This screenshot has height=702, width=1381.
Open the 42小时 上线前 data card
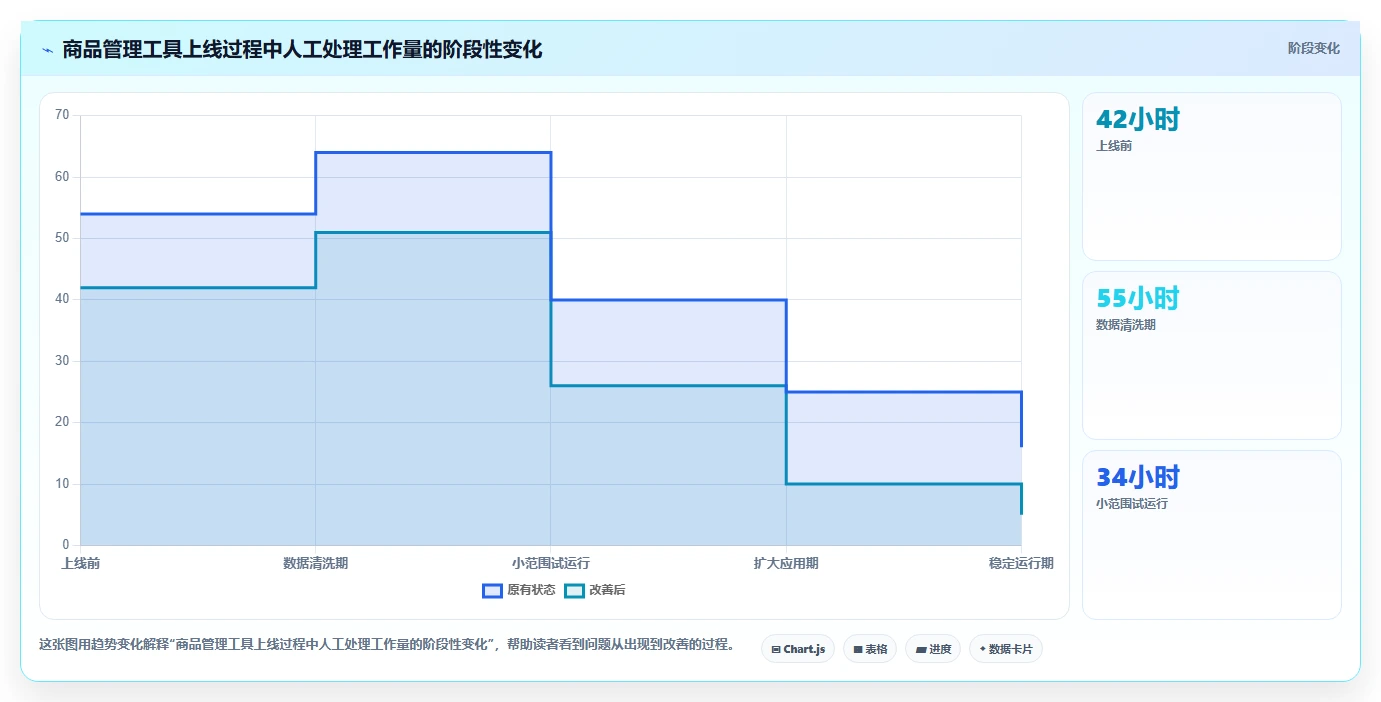tap(1212, 177)
